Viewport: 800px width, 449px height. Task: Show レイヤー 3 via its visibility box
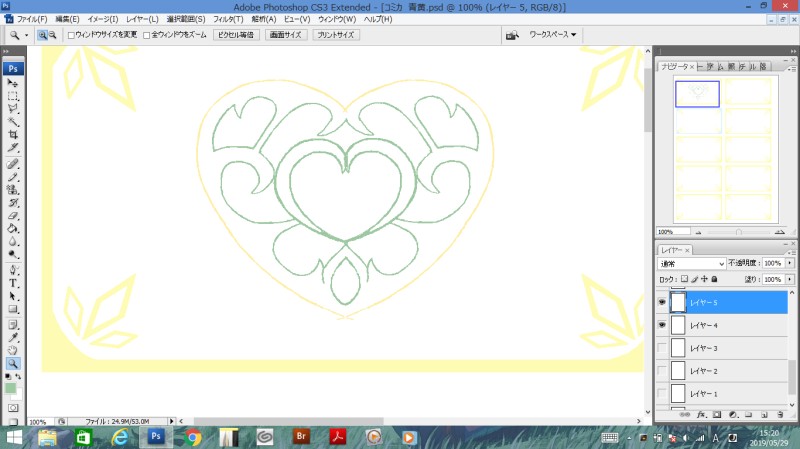click(662, 348)
